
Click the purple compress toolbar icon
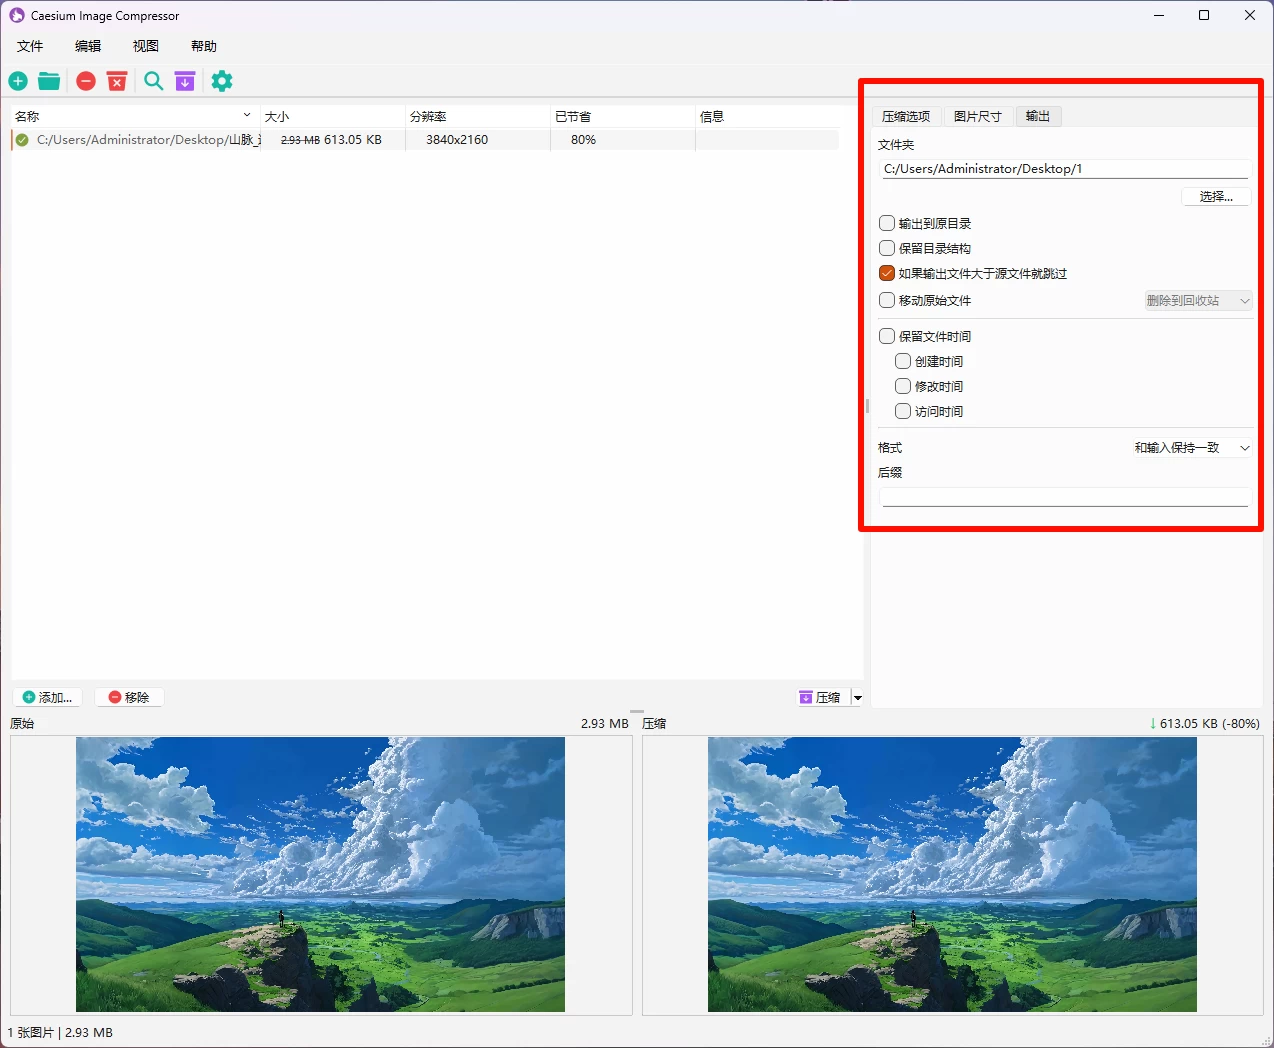point(185,81)
